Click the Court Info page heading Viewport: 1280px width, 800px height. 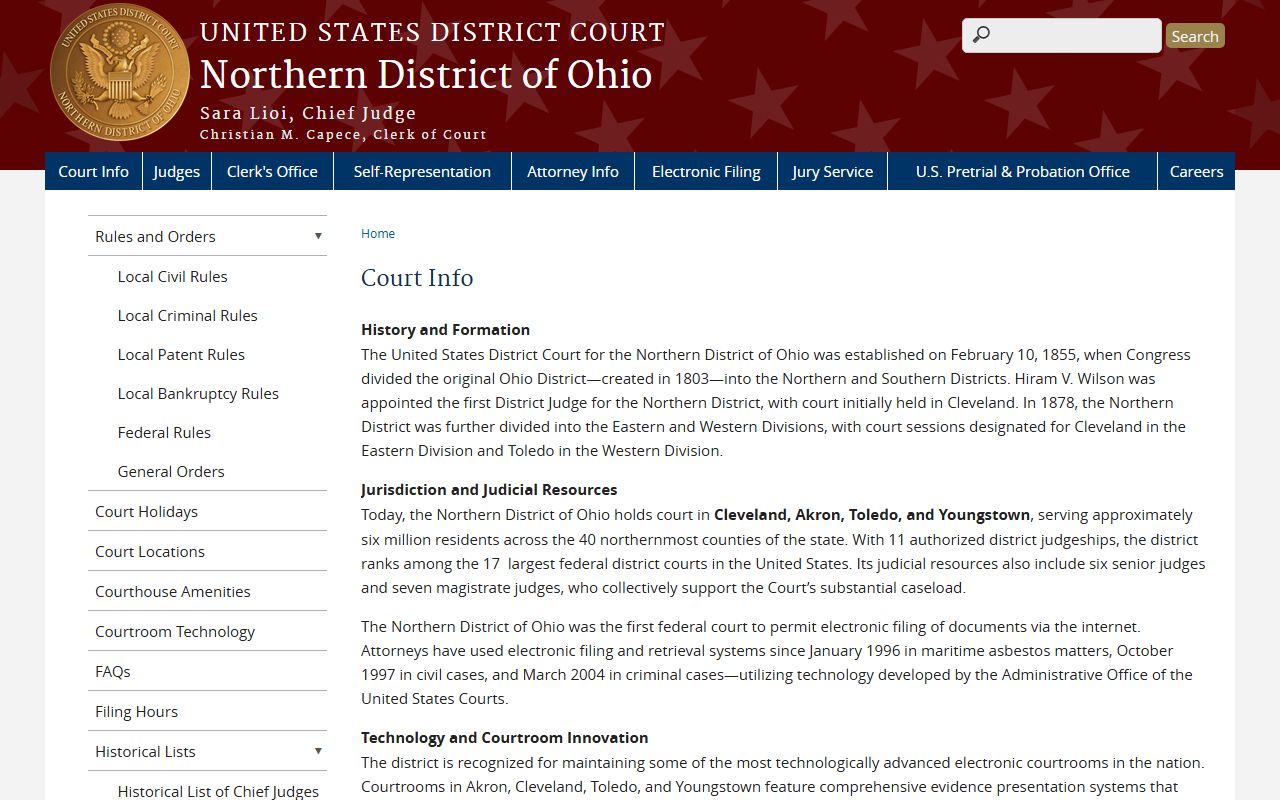417,277
